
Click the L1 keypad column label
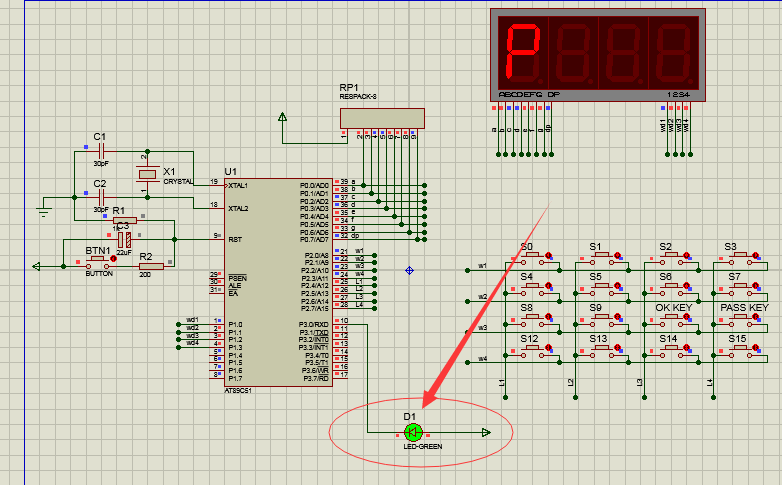[502, 383]
